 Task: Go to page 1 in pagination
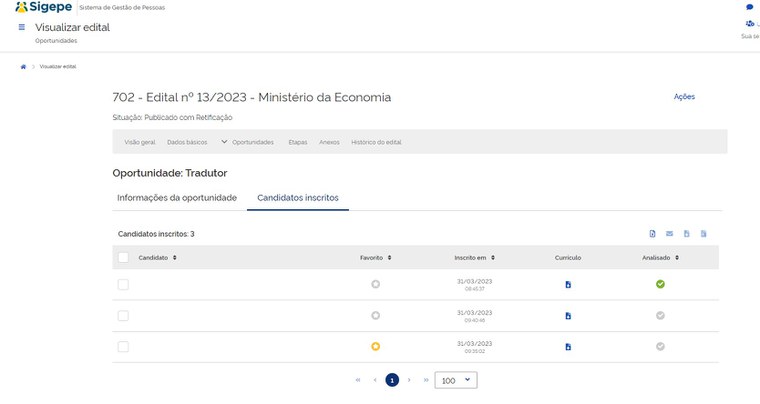click(392, 380)
